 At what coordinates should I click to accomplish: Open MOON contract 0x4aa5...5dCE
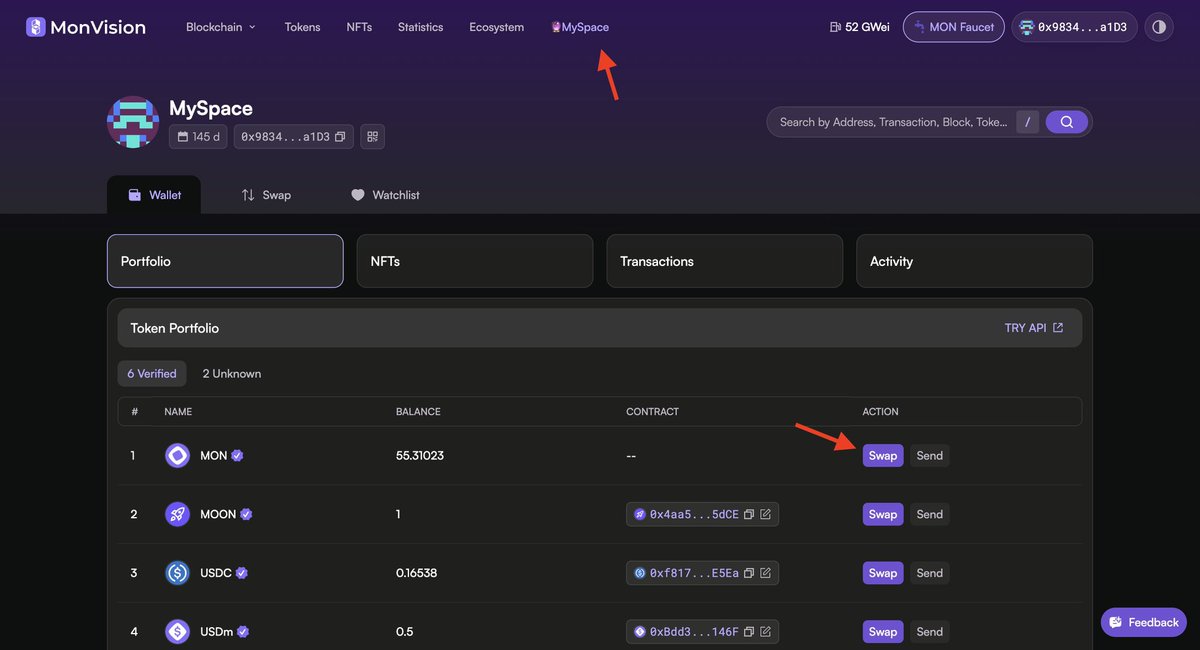pyautogui.click(x=694, y=514)
